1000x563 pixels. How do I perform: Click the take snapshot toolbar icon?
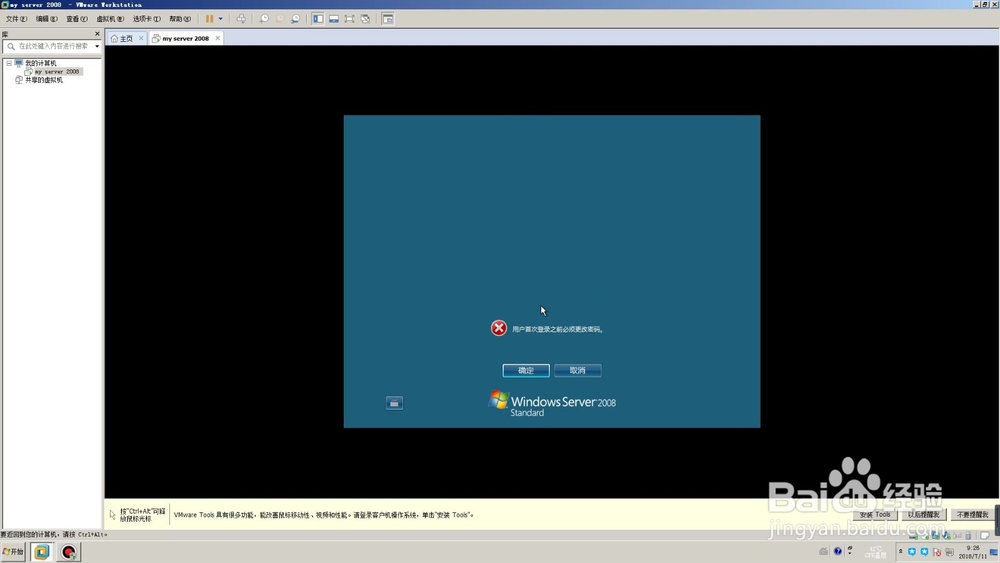(x=264, y=19)
